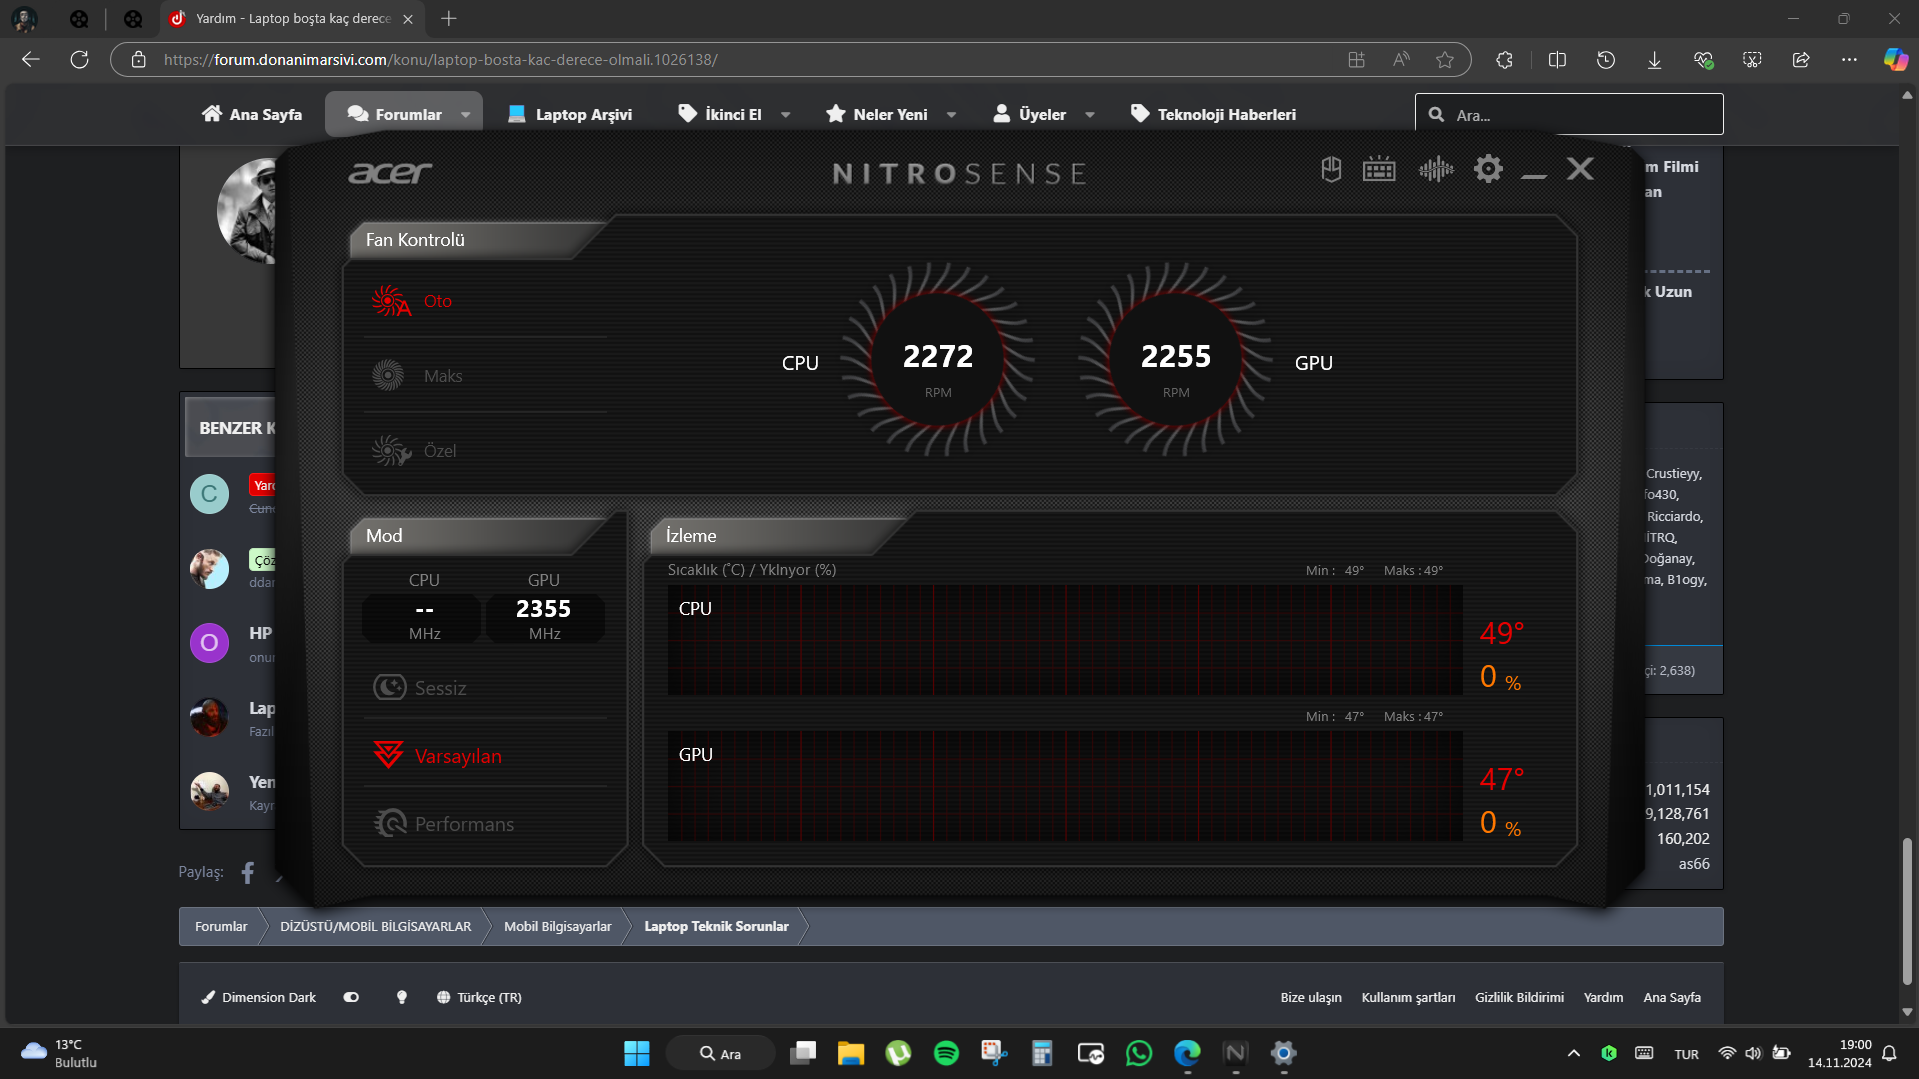Show hidden system tray icons

(x=1573, y=1053)
